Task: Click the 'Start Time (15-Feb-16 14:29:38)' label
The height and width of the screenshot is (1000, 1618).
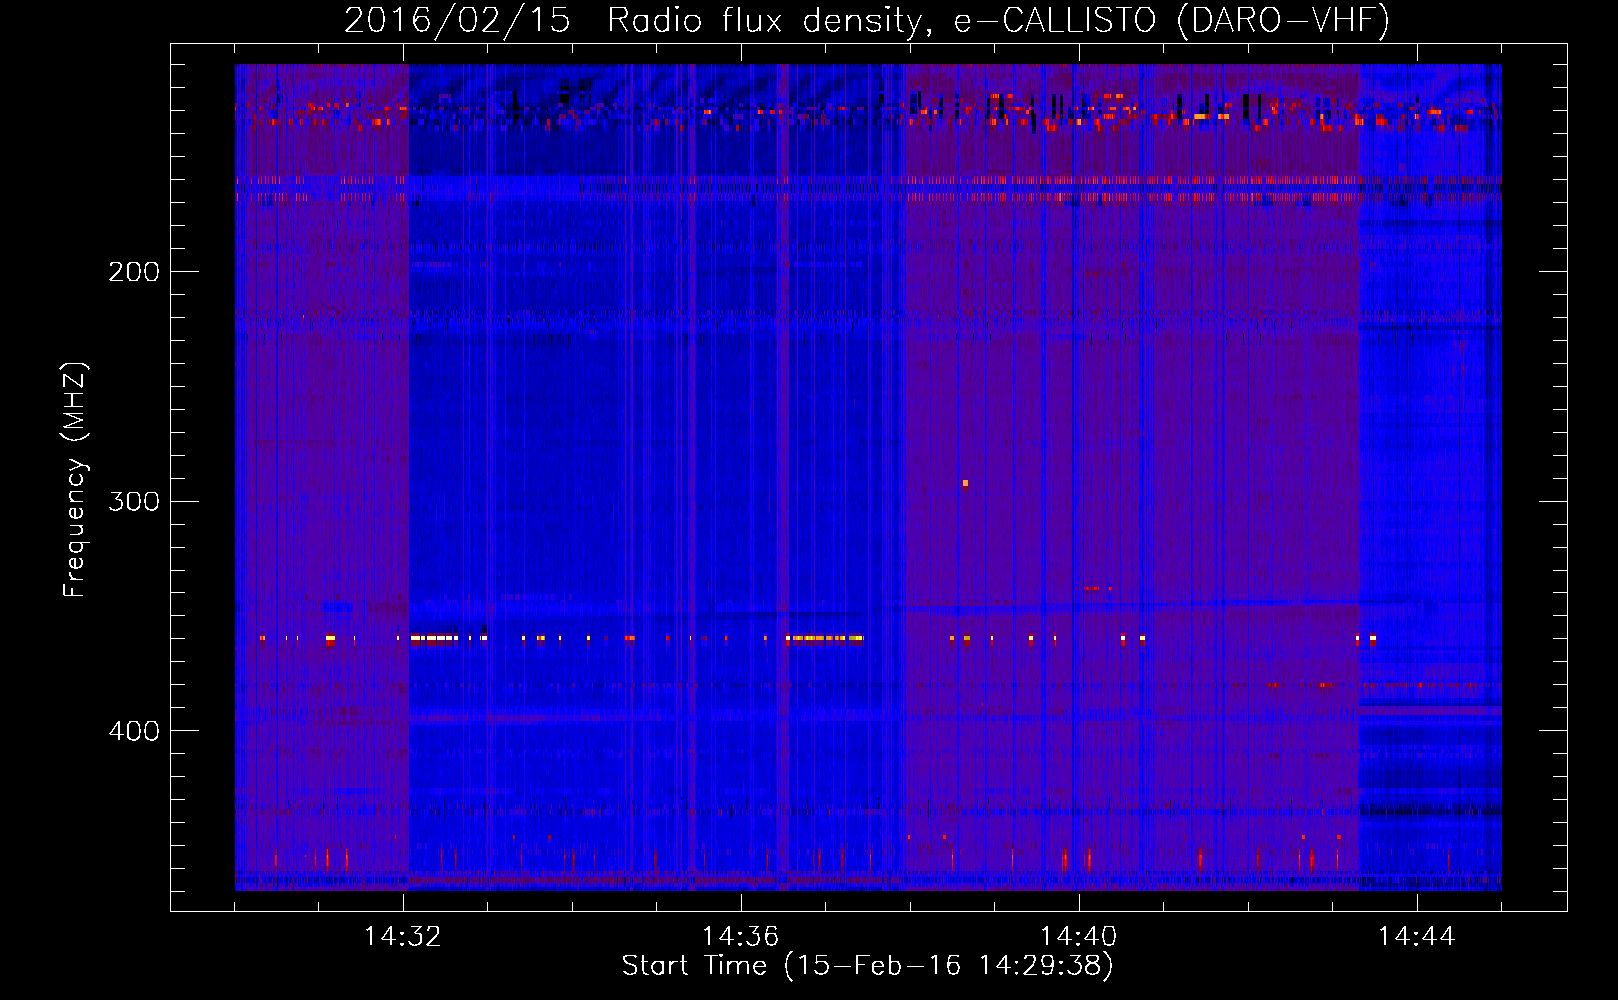Action: [x=868, y=966]
